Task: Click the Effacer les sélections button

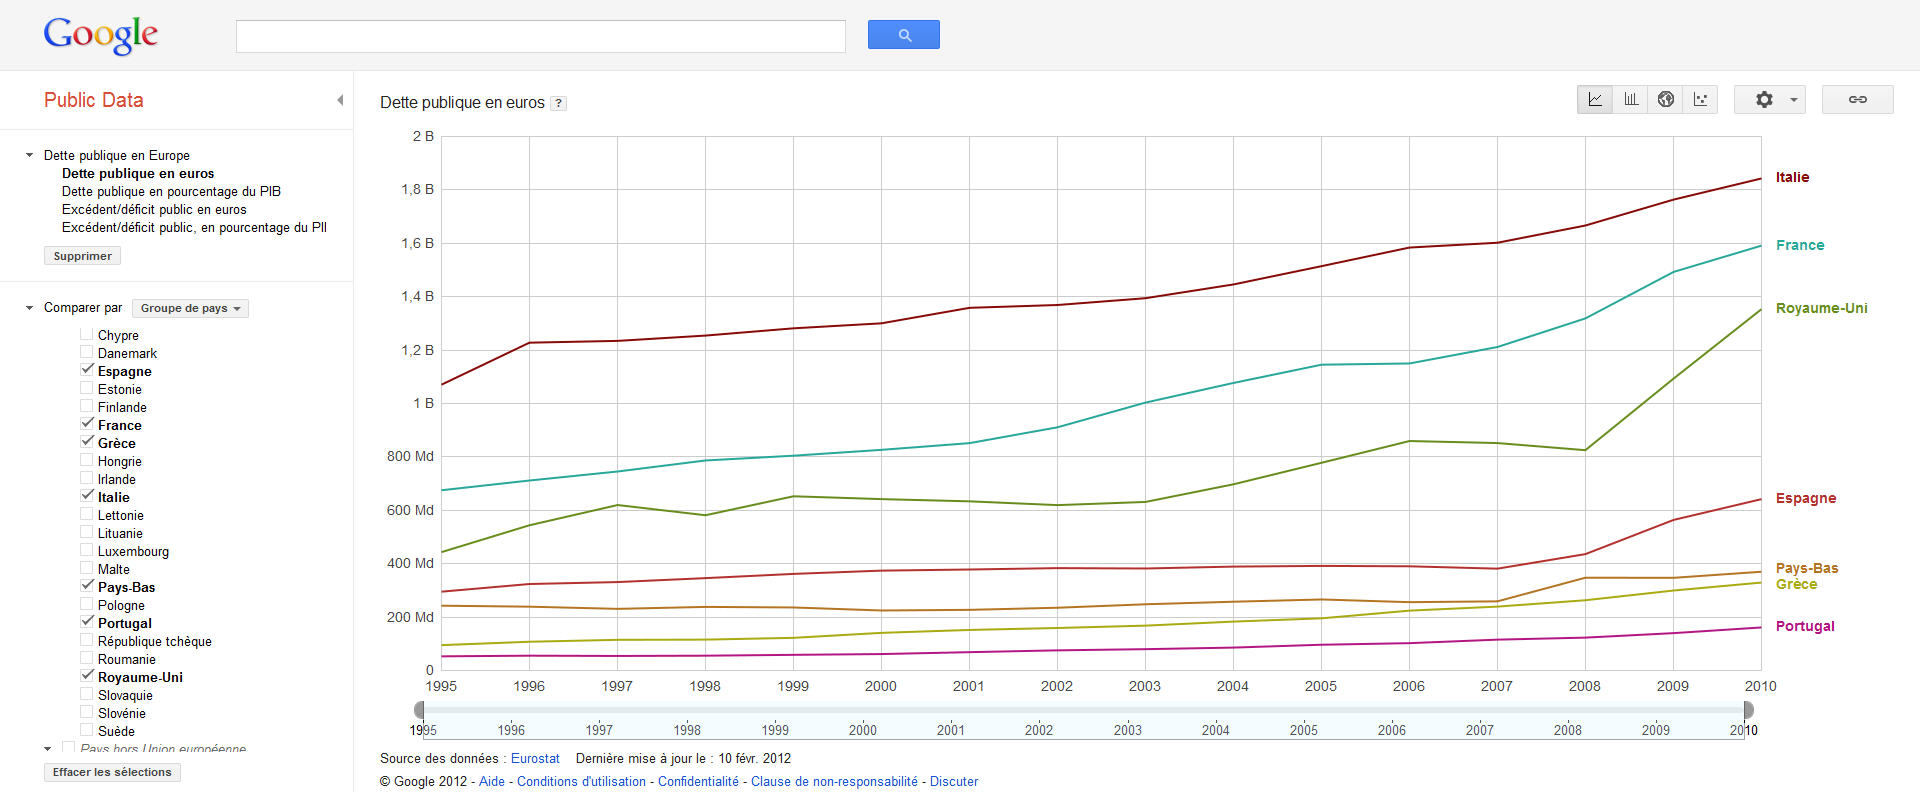Action: click(112, 772)
